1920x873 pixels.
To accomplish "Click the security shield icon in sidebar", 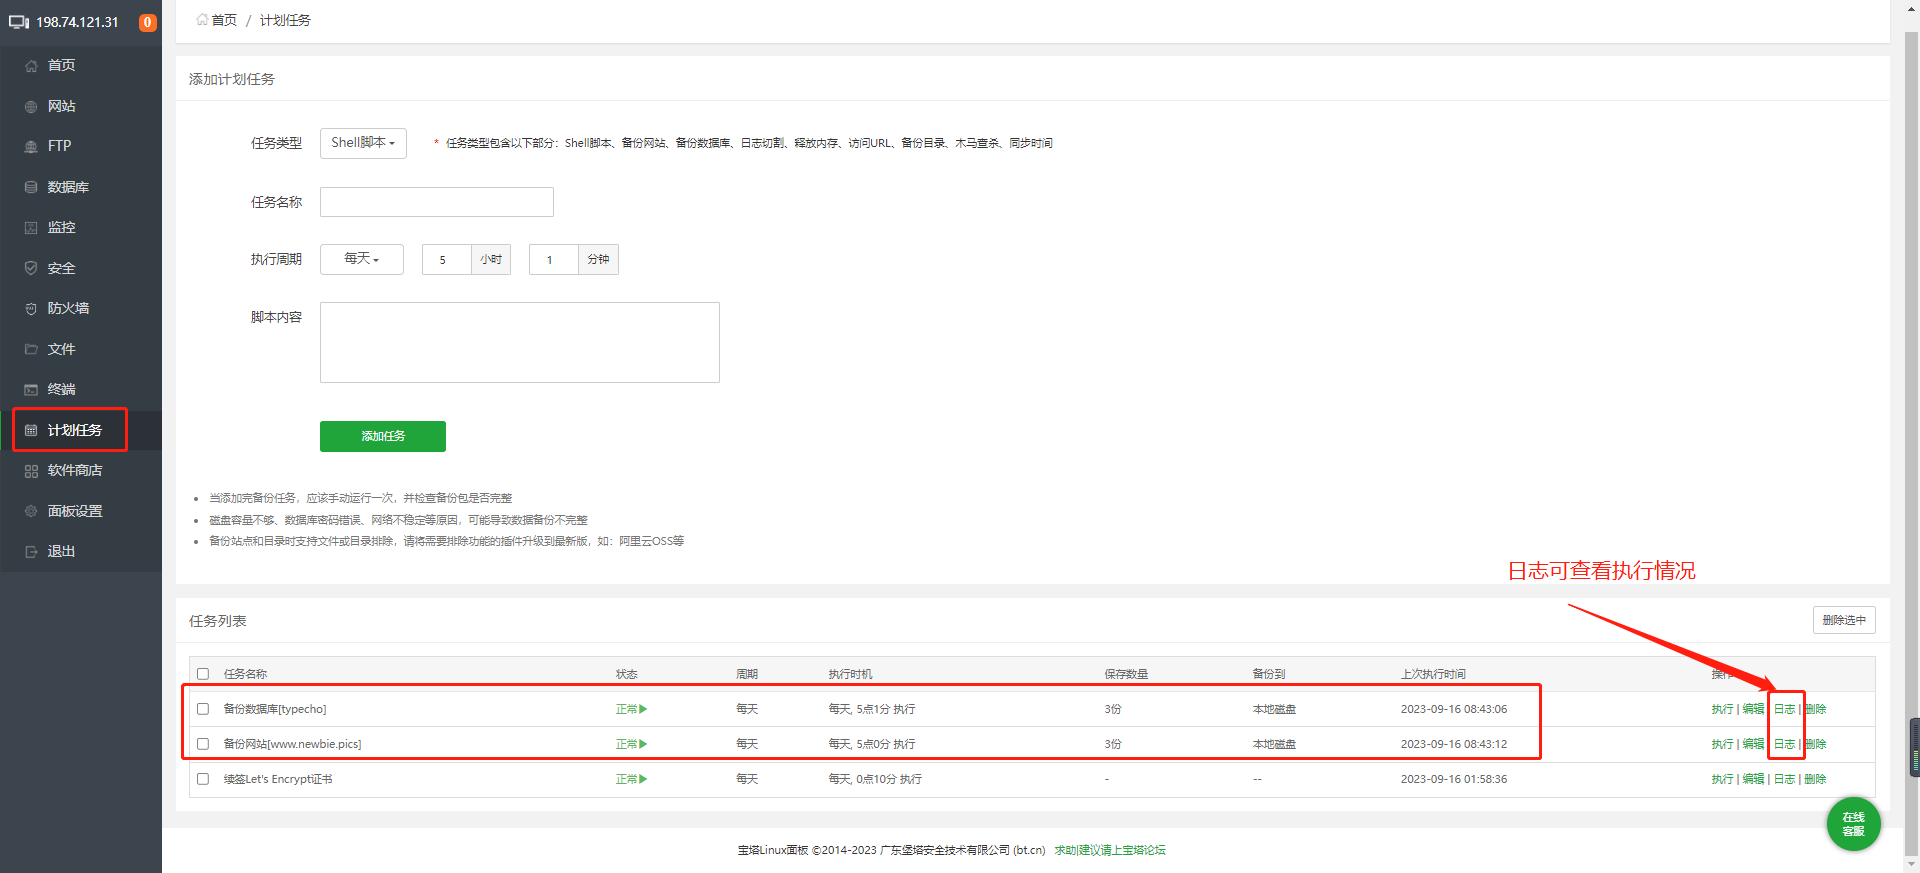I will tap(31, 268).
